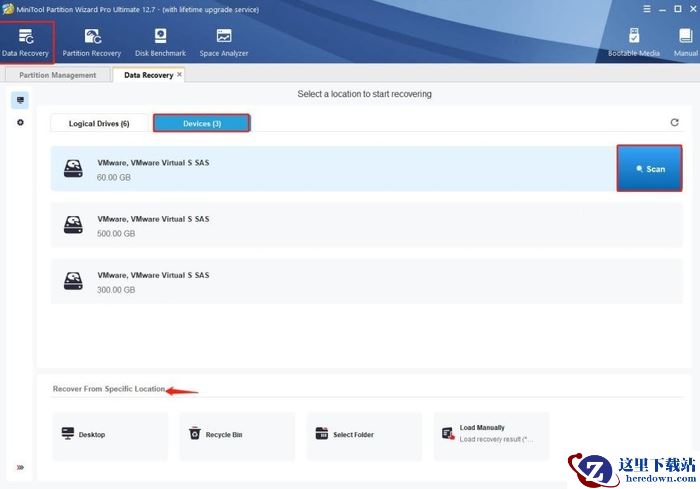Choose Select Folder to recover from
This screenshot has width=700, height=489.
pos(364,436)
